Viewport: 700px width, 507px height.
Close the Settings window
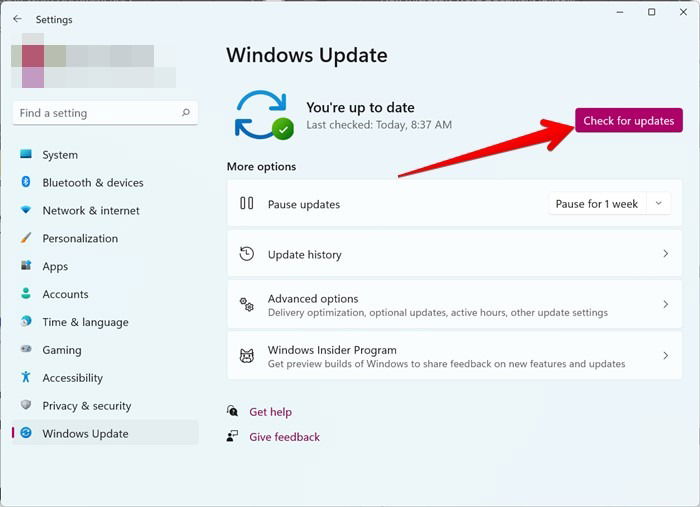pyautogui.click(x=683, y=12)
